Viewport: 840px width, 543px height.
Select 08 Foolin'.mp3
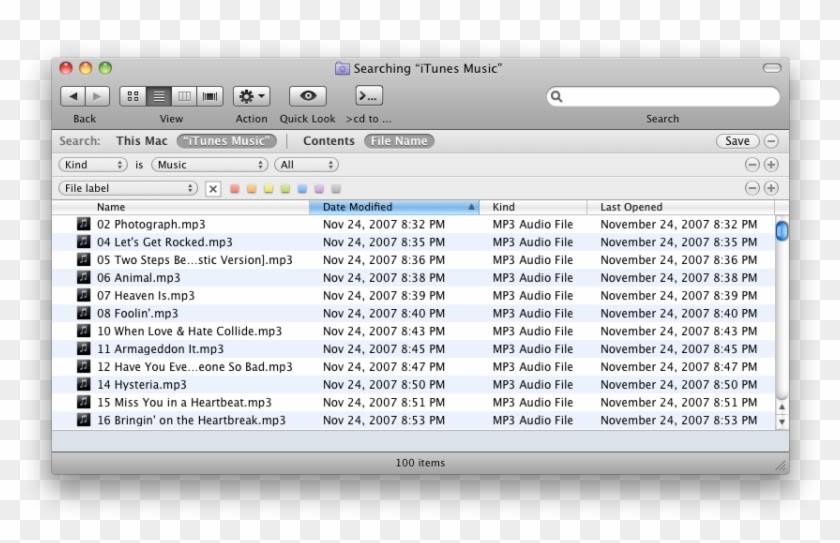click(x=414, y=313)
